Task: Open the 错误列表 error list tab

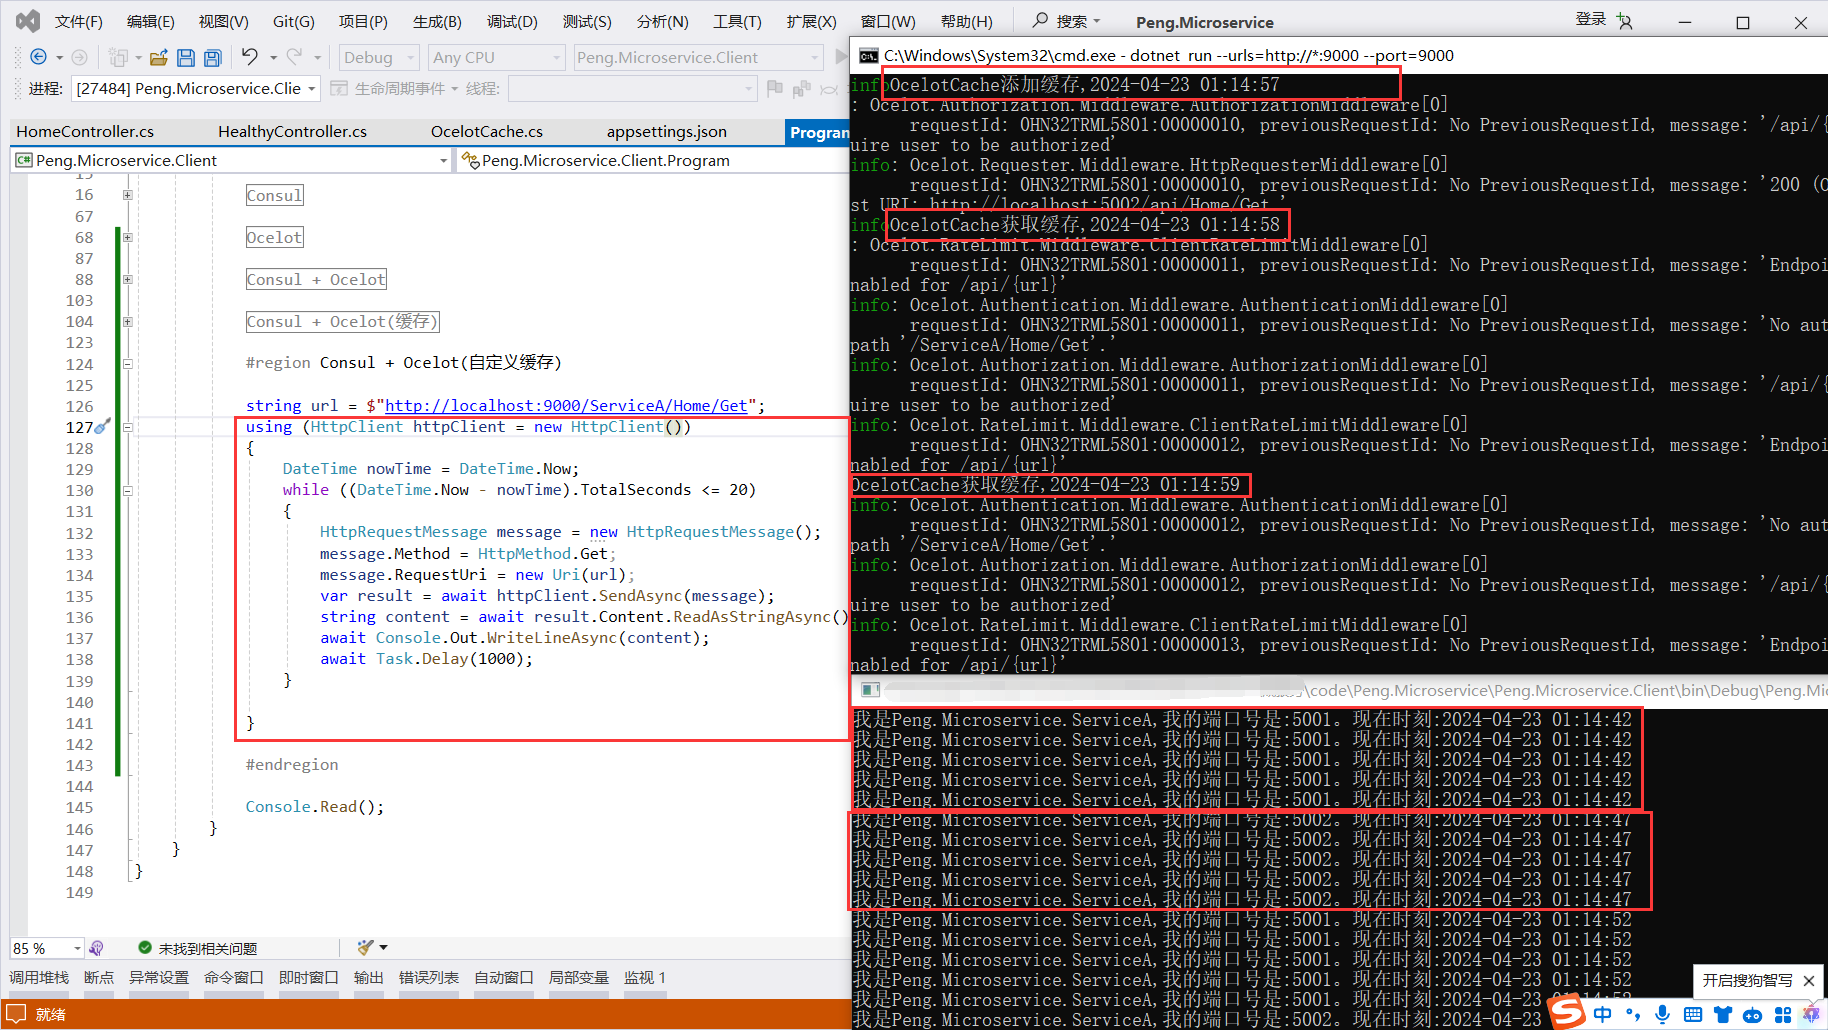Action: coord(429,978)
